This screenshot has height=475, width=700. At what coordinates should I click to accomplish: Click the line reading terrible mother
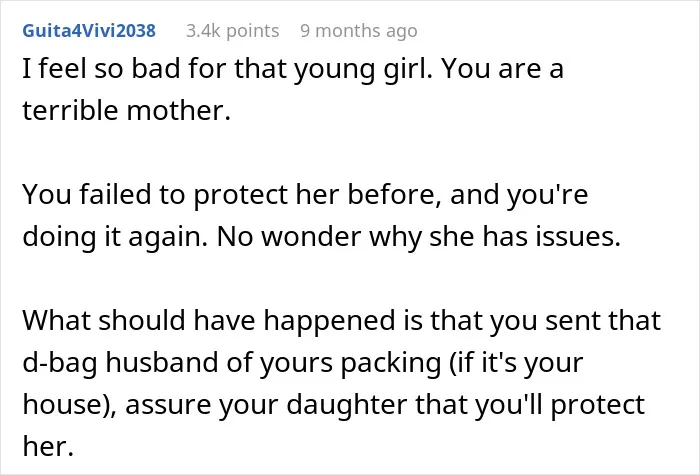point(126,110)
